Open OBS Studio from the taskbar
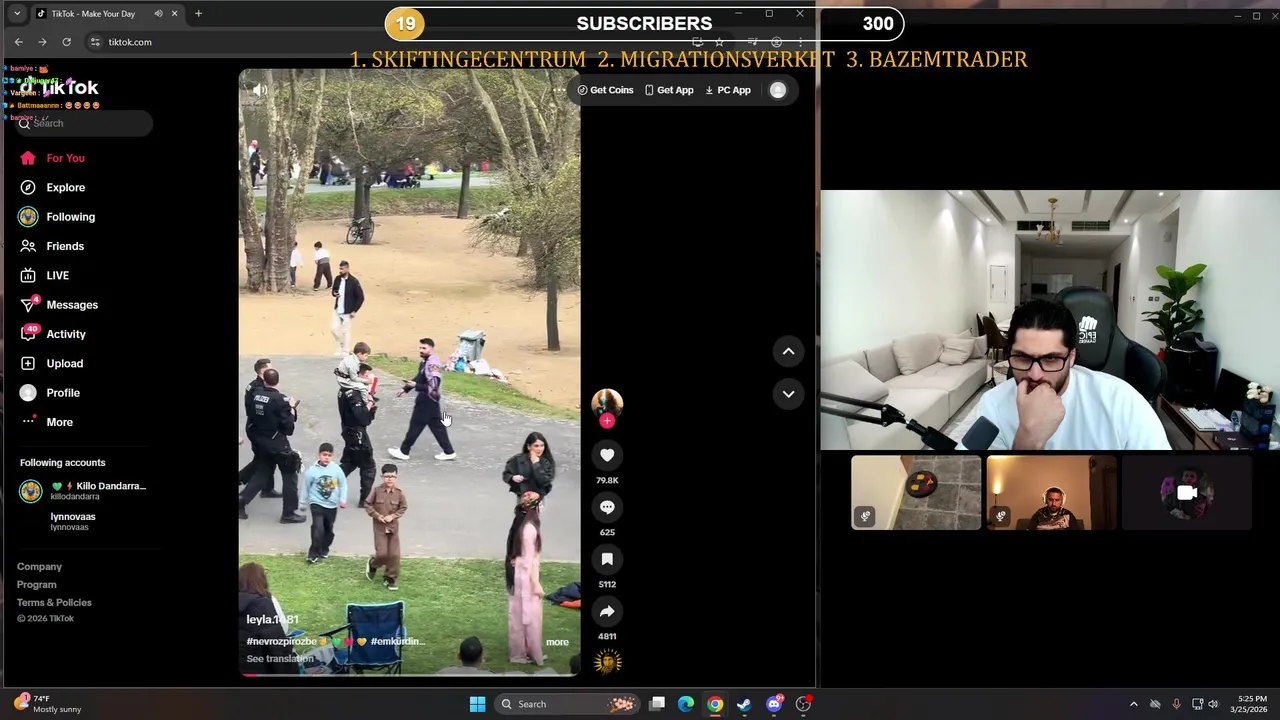This screenshot has height=720, width=1280. pyautogui.click(x=803, y=704)
